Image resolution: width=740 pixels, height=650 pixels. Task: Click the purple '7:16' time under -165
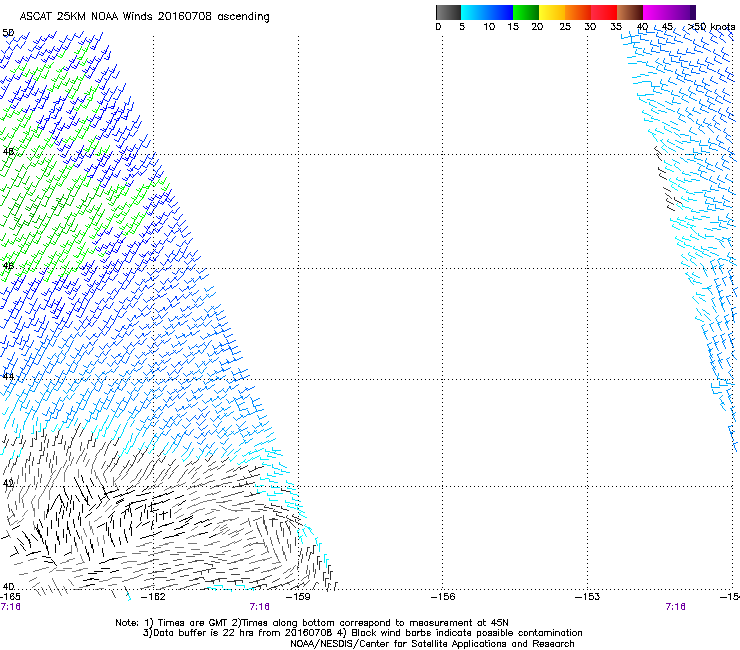[11, 607]
